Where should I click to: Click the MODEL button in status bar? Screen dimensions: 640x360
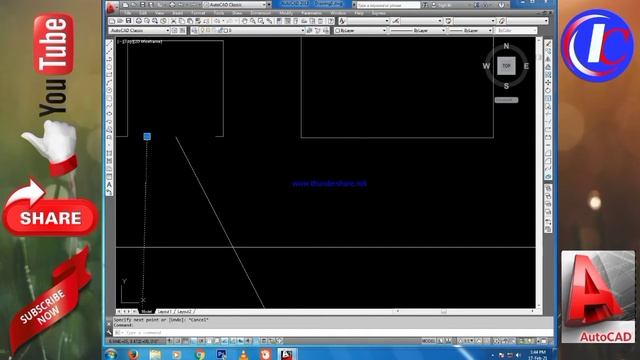point(428,341)
